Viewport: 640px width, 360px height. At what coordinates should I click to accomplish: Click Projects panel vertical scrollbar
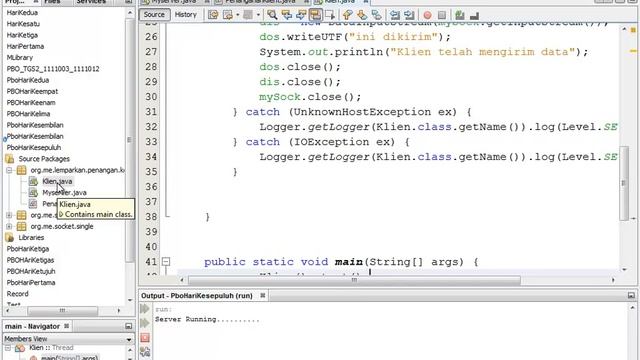tap(129, 140)
